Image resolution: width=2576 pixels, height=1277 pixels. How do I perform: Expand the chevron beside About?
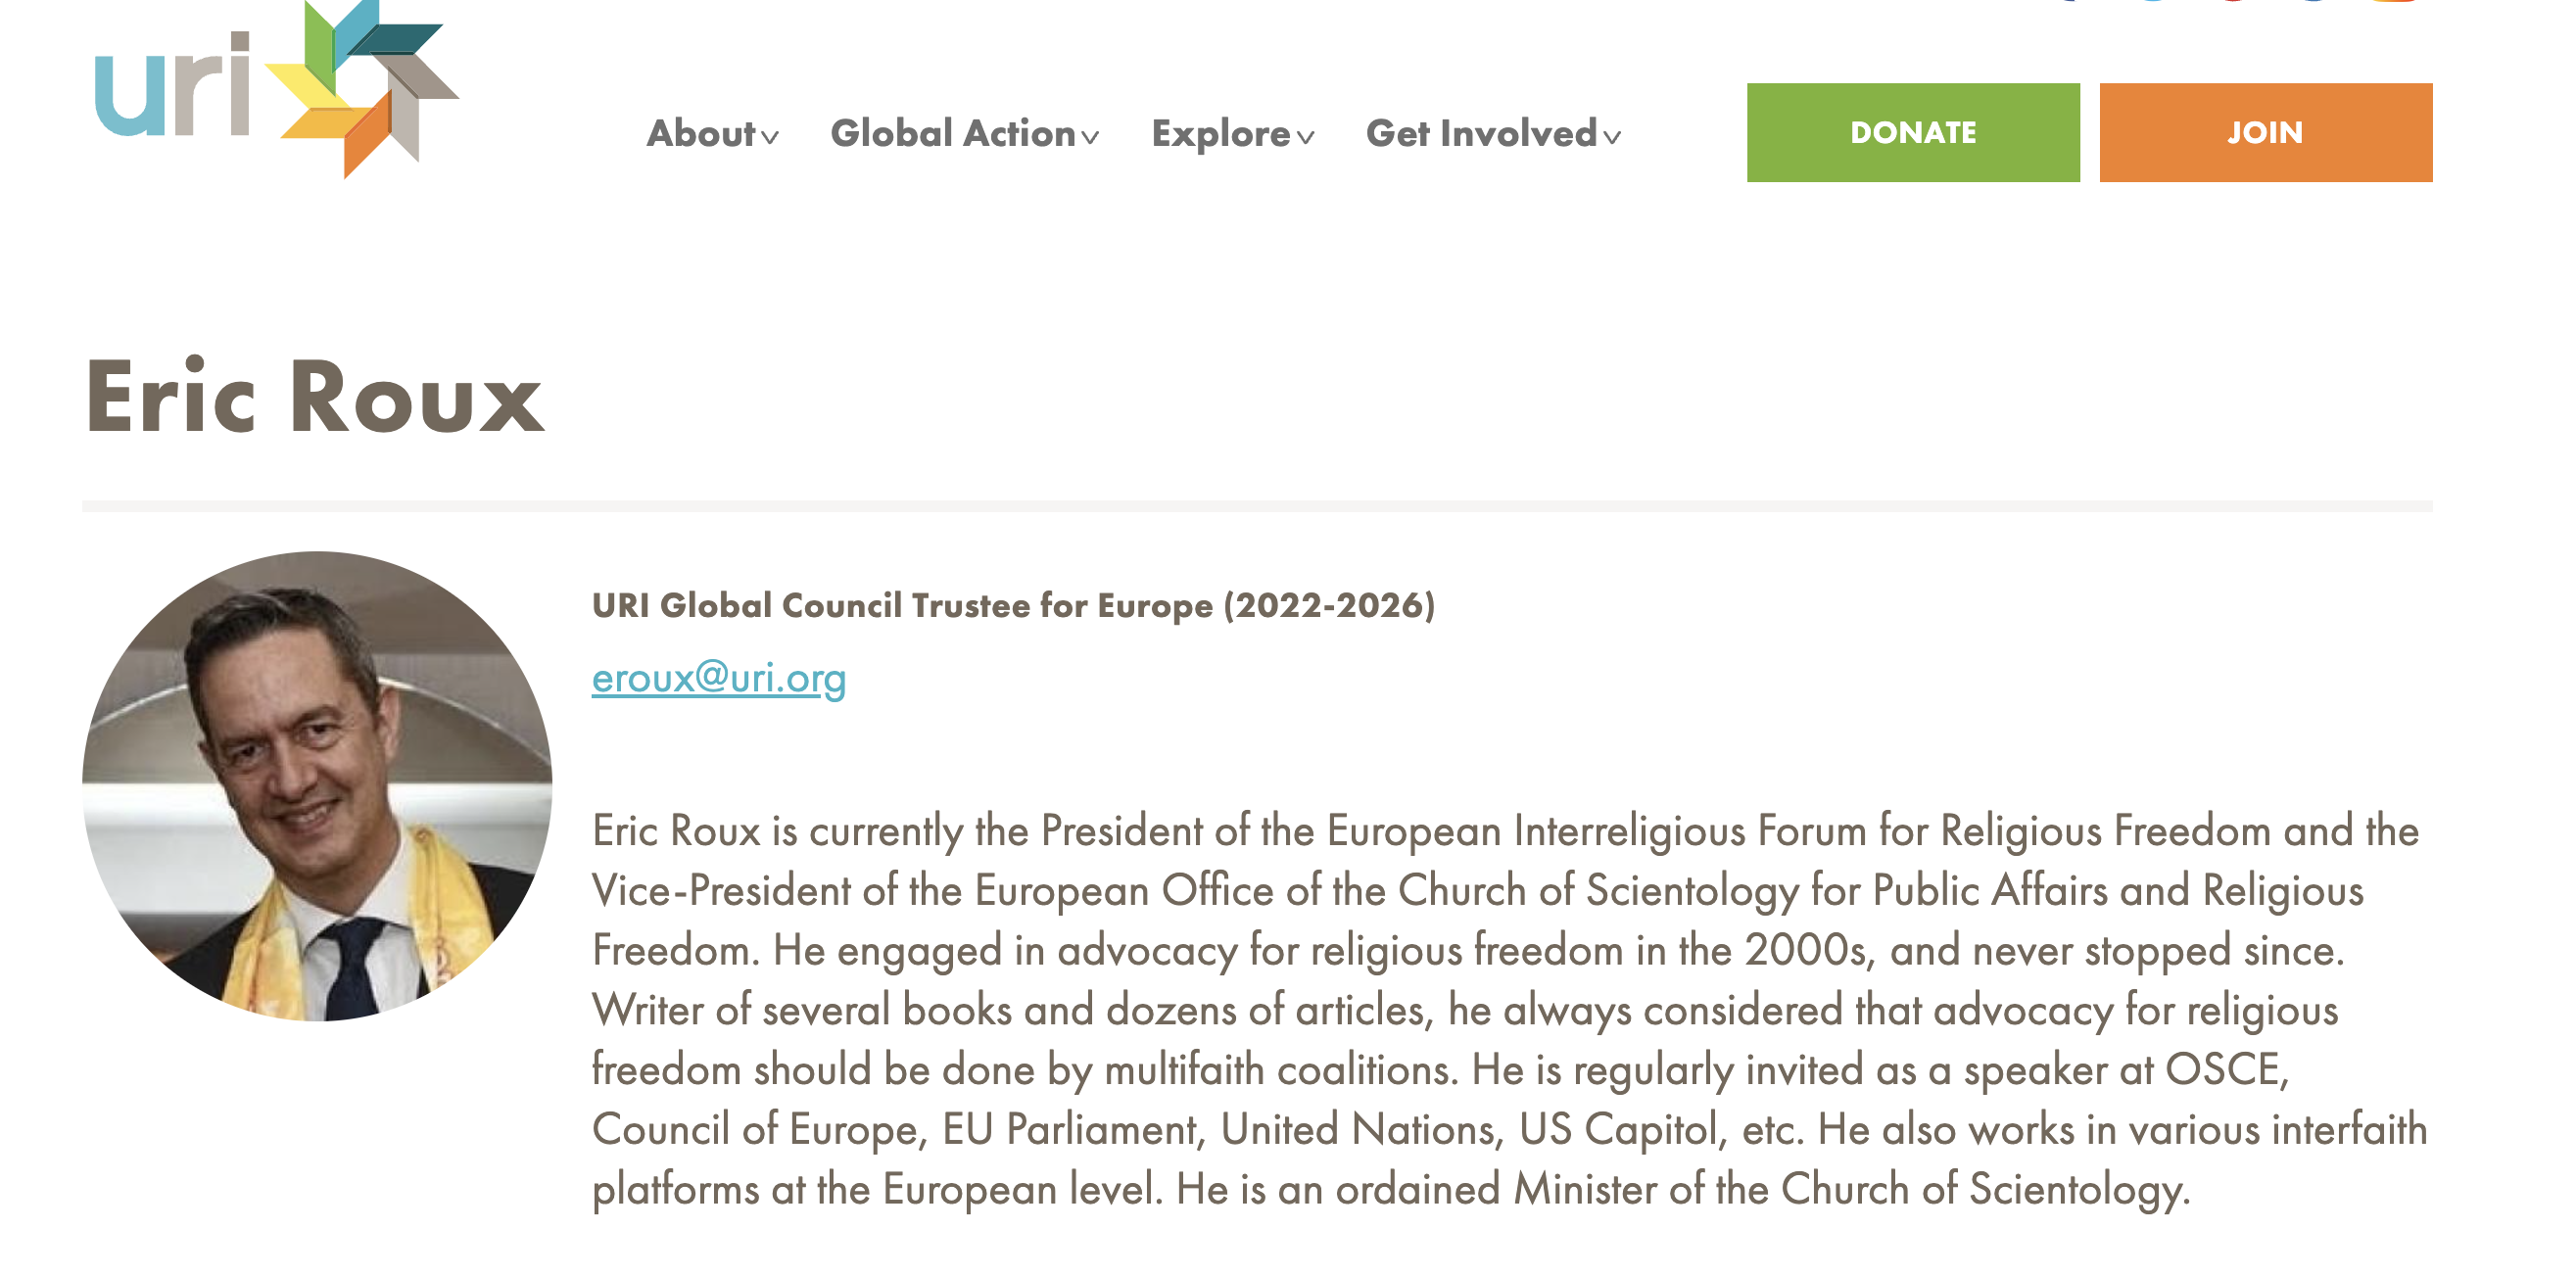pos(770,138)
